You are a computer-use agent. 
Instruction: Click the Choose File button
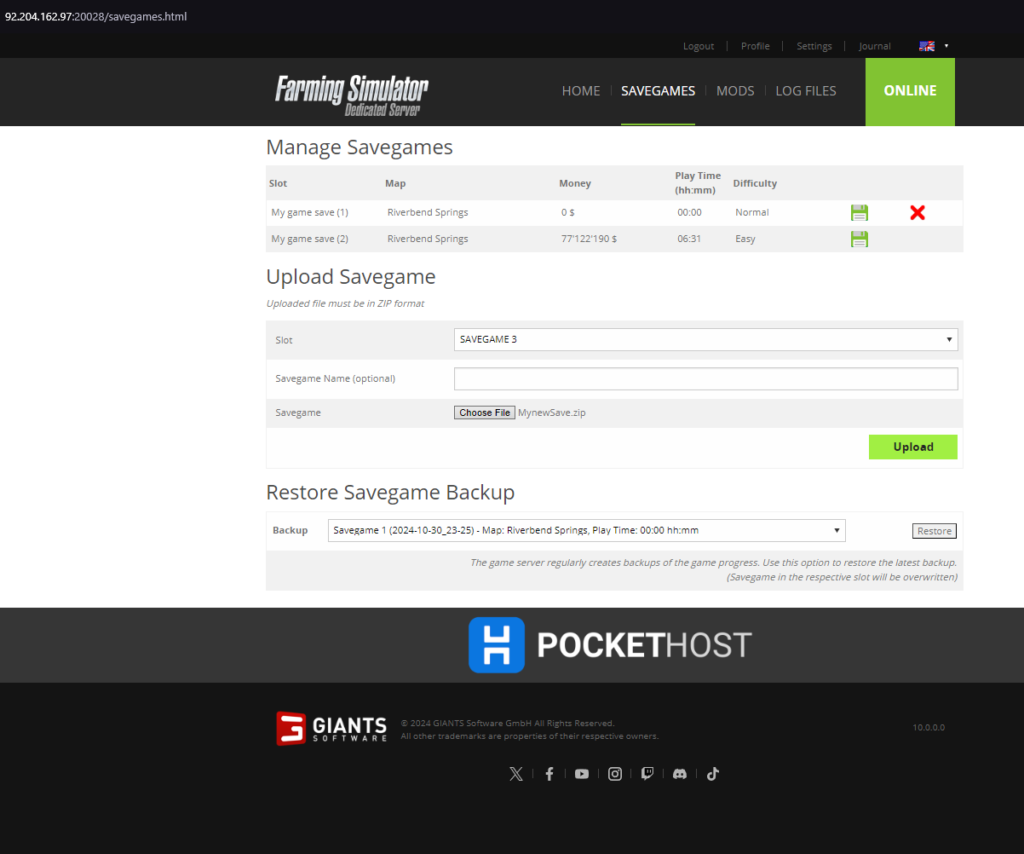pos(485,413)
